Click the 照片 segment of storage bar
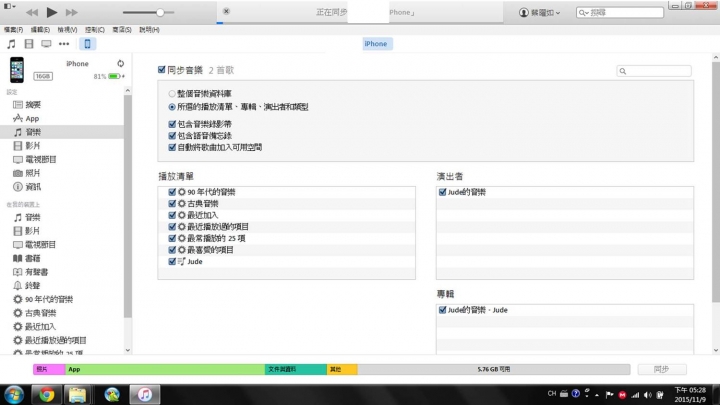This screenshot has height=405, width=720. [x=49, y=369]
